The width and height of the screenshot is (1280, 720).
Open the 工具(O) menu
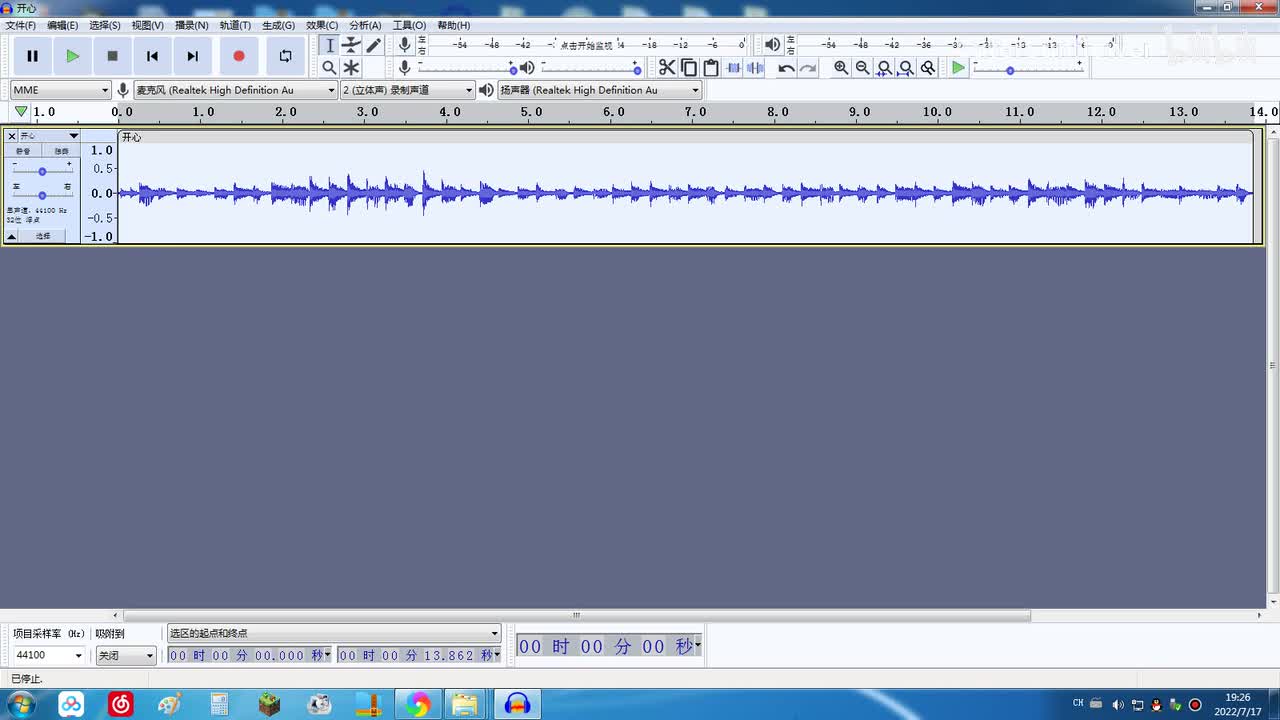coord(409,25)
